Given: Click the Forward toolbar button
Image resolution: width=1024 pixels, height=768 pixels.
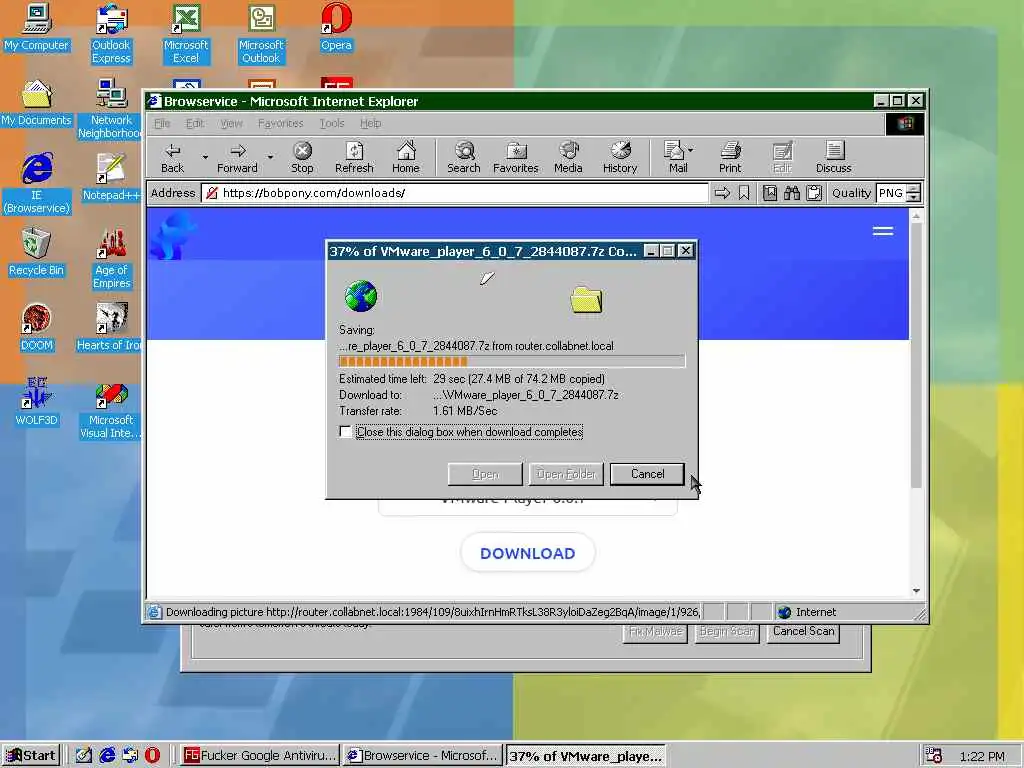Looking at the screenshot, I should (237, 157).
